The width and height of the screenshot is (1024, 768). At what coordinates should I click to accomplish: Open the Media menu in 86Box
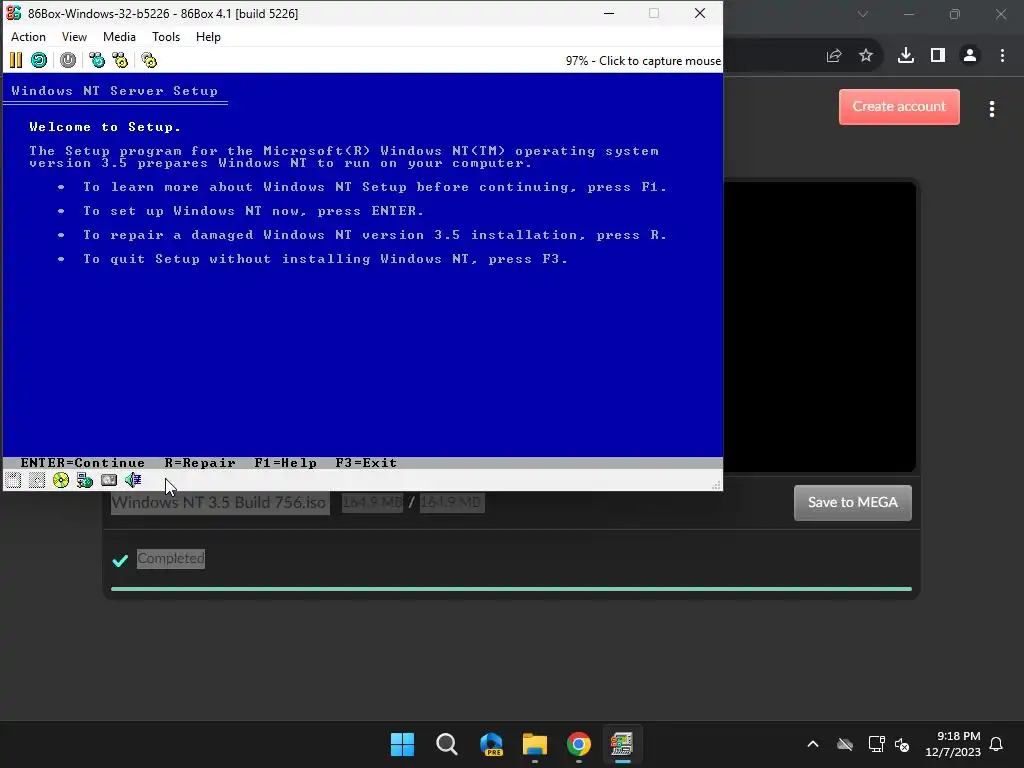pos(120,37)
